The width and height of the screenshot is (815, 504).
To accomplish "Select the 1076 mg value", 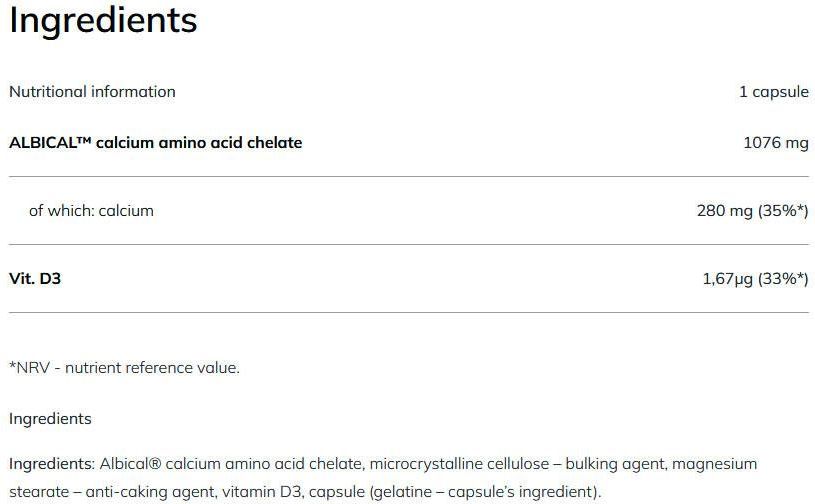I will pos(775,143).
